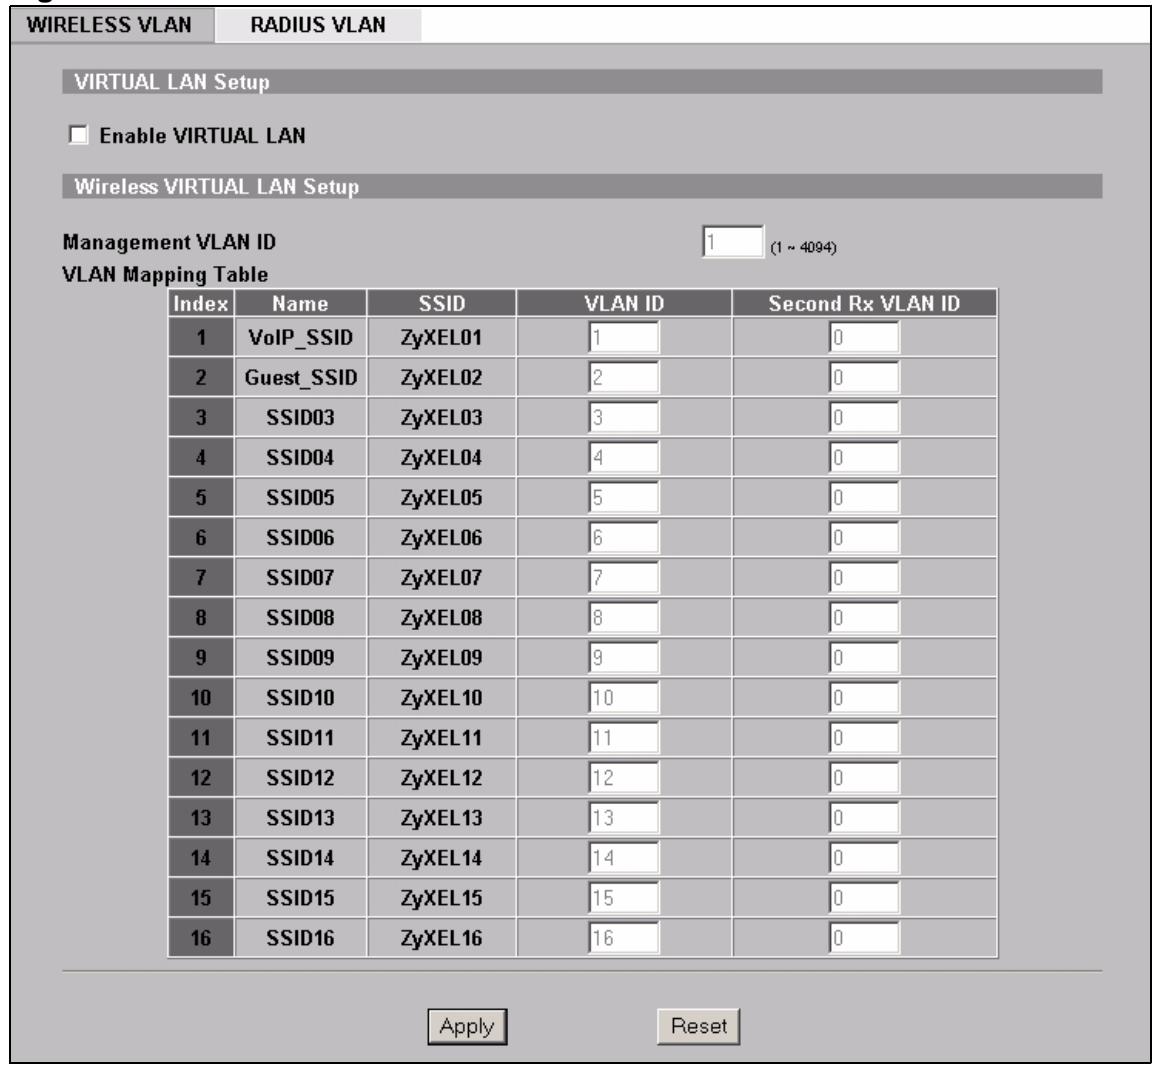Edit VLAN ID field for SSID14

[623, 858]
